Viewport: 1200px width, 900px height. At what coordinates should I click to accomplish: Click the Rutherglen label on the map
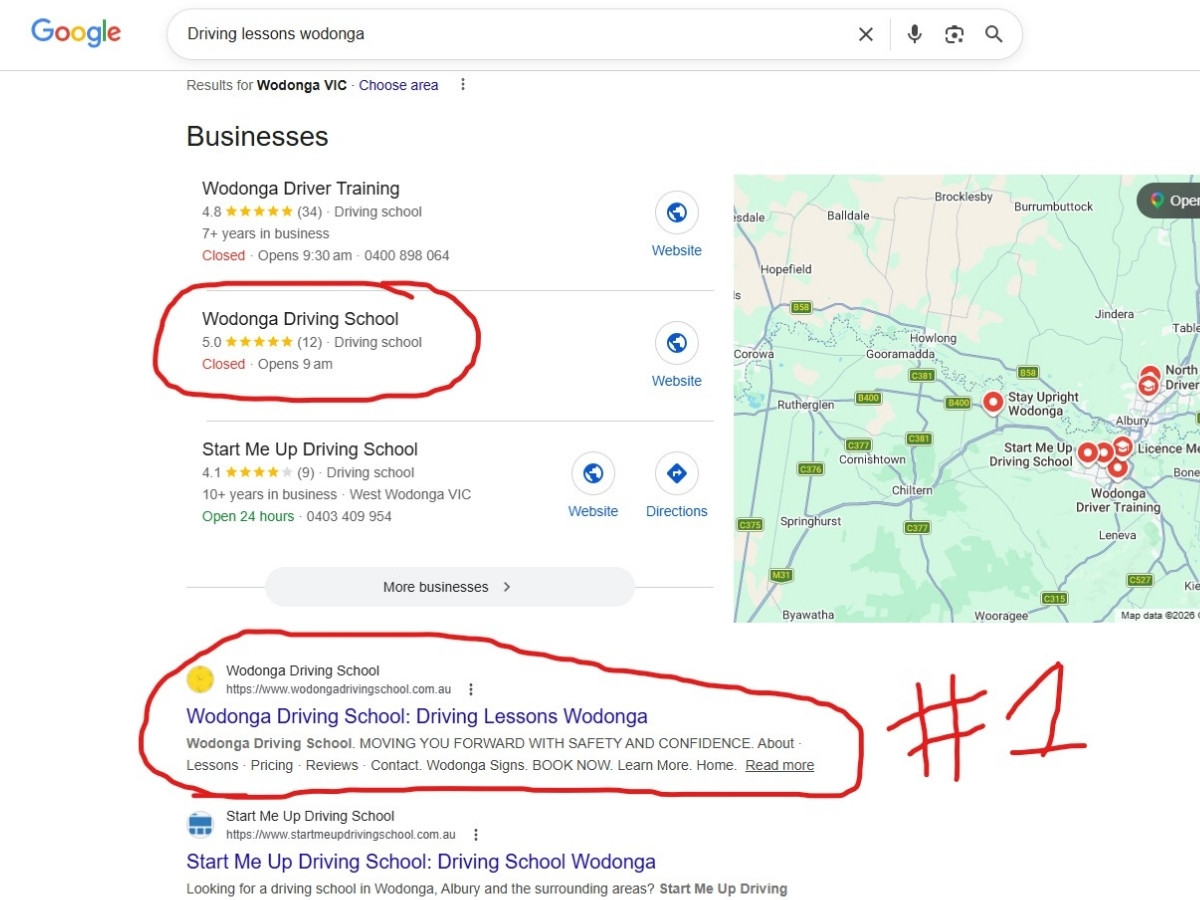point(806,405)
